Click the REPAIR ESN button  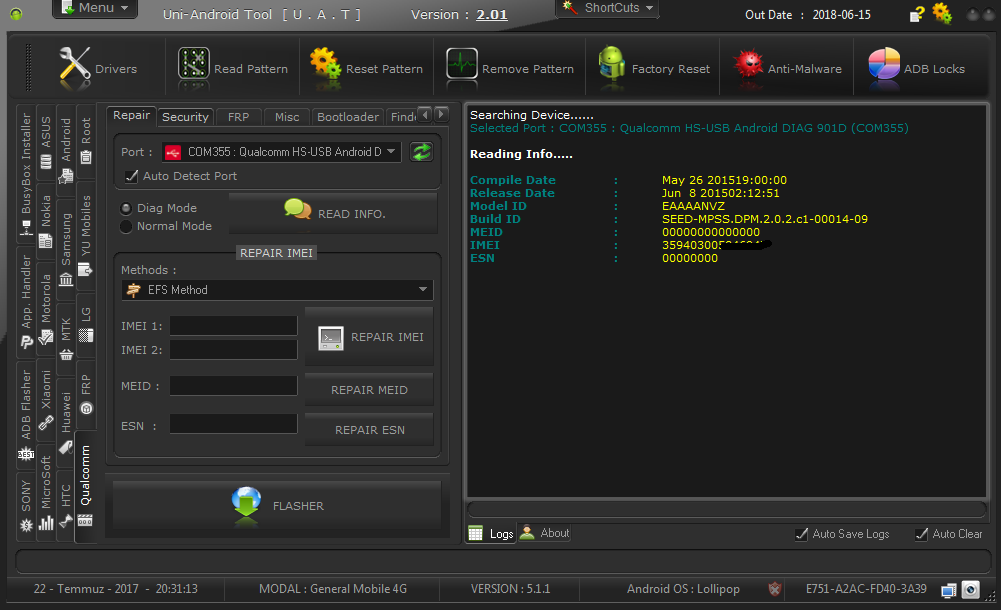coord(369,430)
